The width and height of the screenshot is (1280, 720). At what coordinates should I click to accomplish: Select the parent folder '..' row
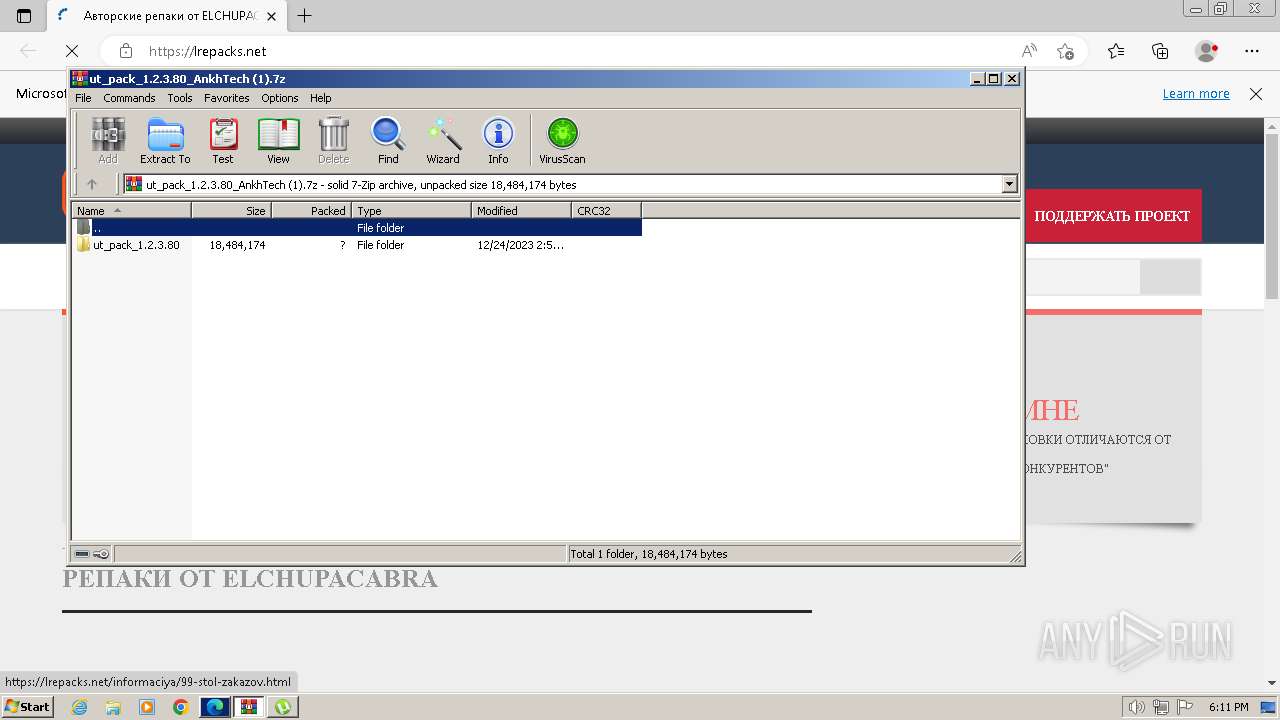click(x=357, y=228)
